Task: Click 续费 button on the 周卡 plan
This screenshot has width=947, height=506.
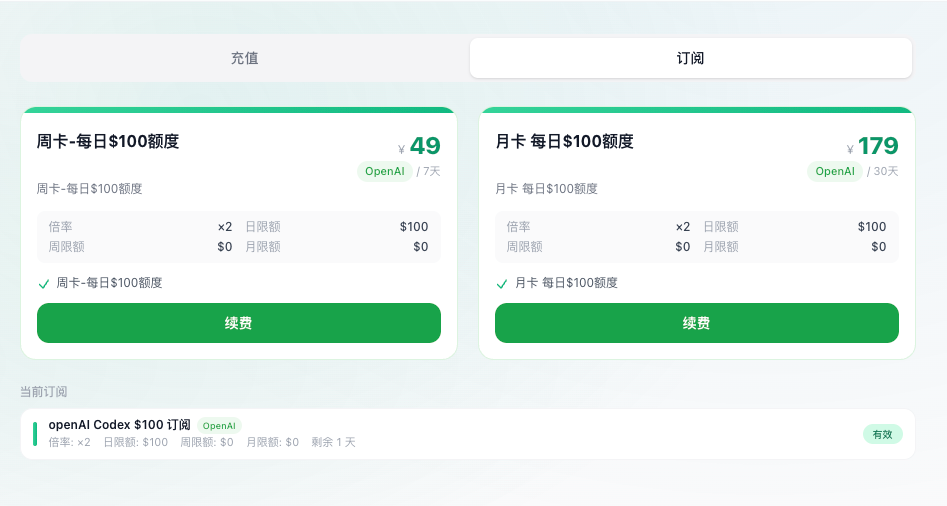Action: click(x=239, y=323)
